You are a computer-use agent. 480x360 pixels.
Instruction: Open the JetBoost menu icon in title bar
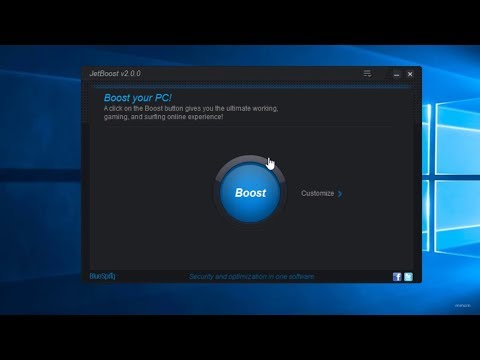click(367, 74)
